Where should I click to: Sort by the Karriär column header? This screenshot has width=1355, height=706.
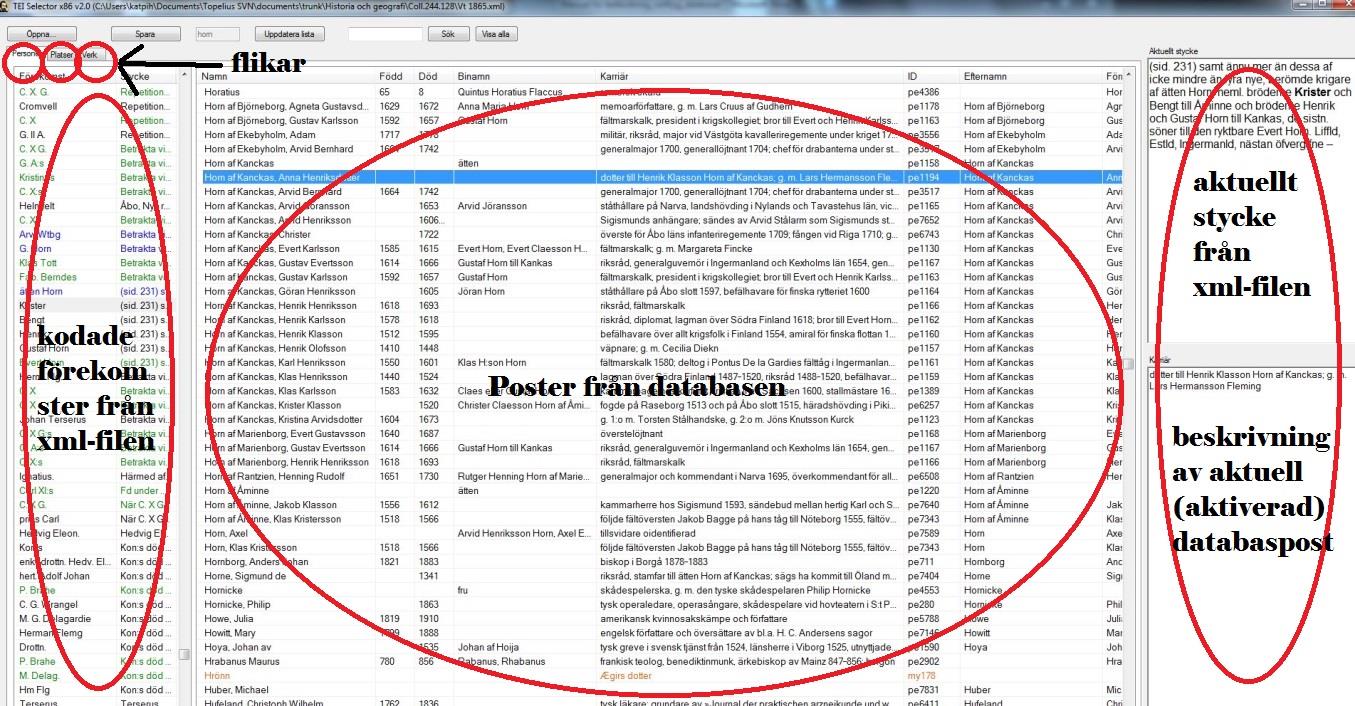pos(750,76)
